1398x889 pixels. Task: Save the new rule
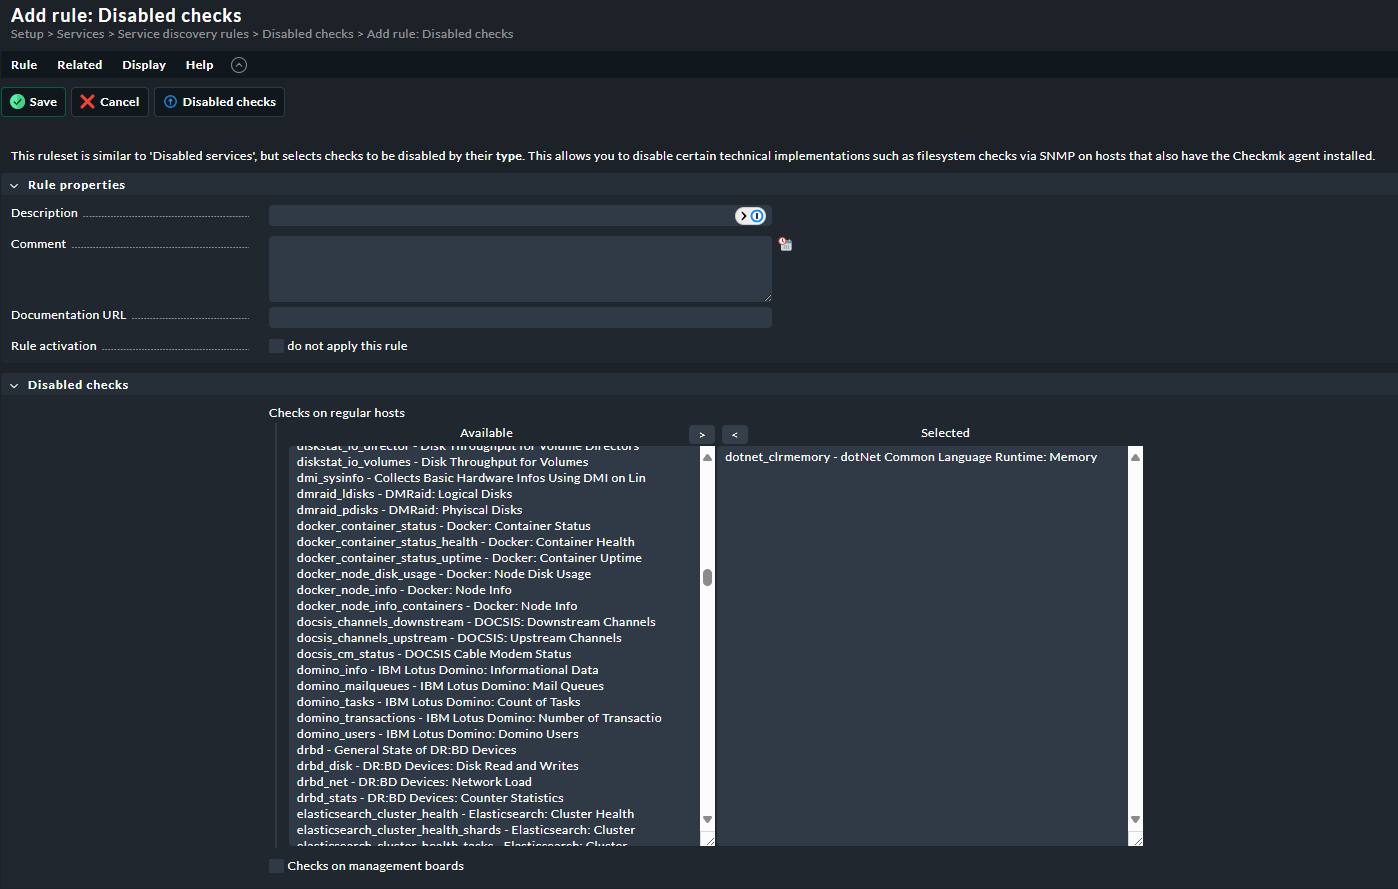[34, 102]
